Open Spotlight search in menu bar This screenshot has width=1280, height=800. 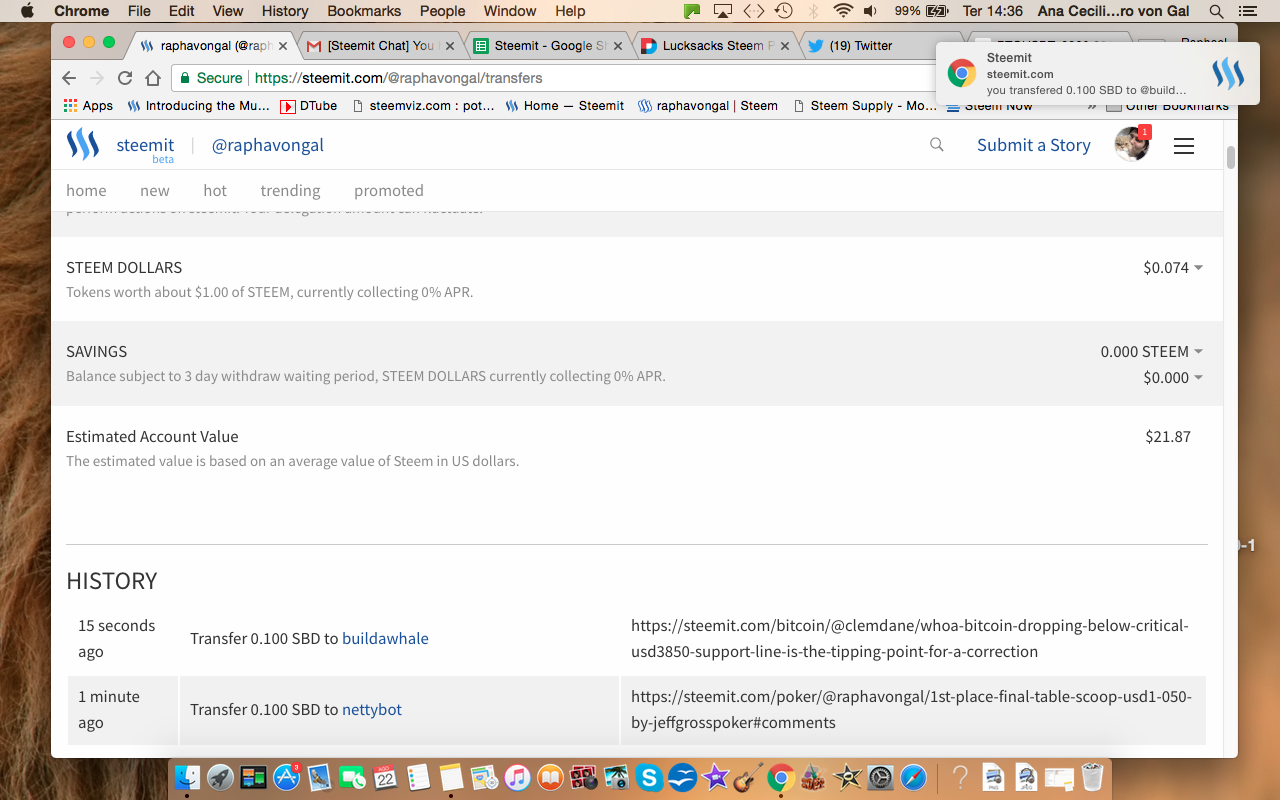(x=1216, y=11)
